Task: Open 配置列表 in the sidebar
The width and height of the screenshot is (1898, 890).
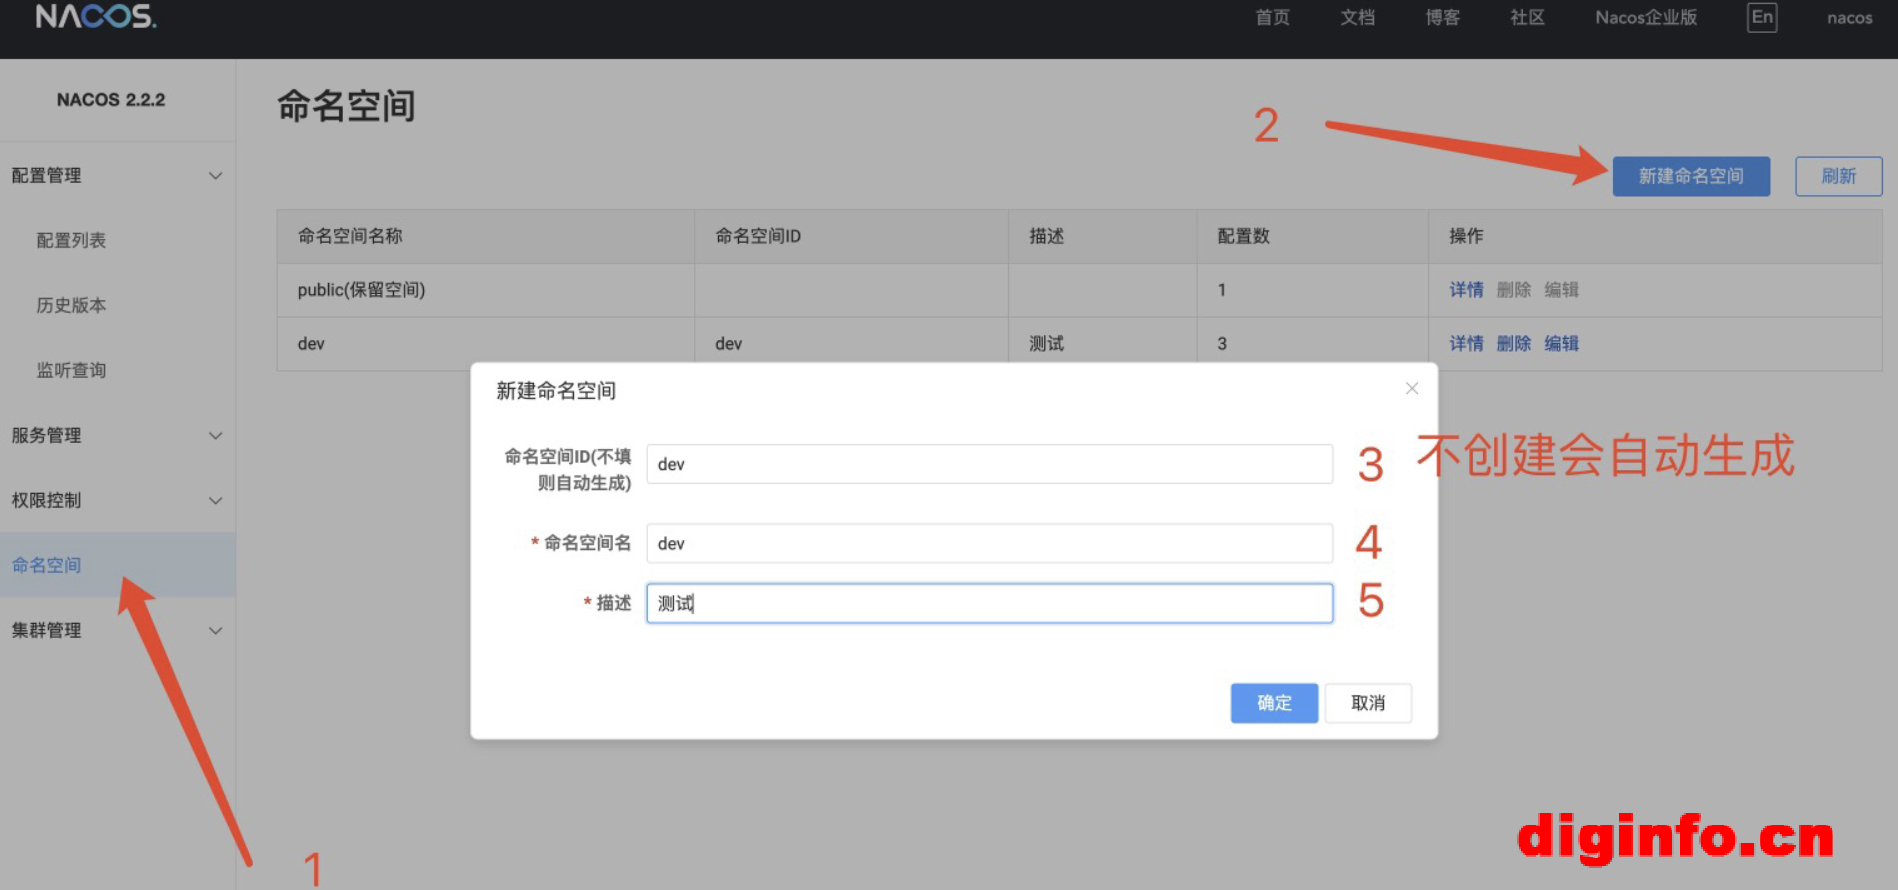Action: pyautogui.click(x=71, y=240)
